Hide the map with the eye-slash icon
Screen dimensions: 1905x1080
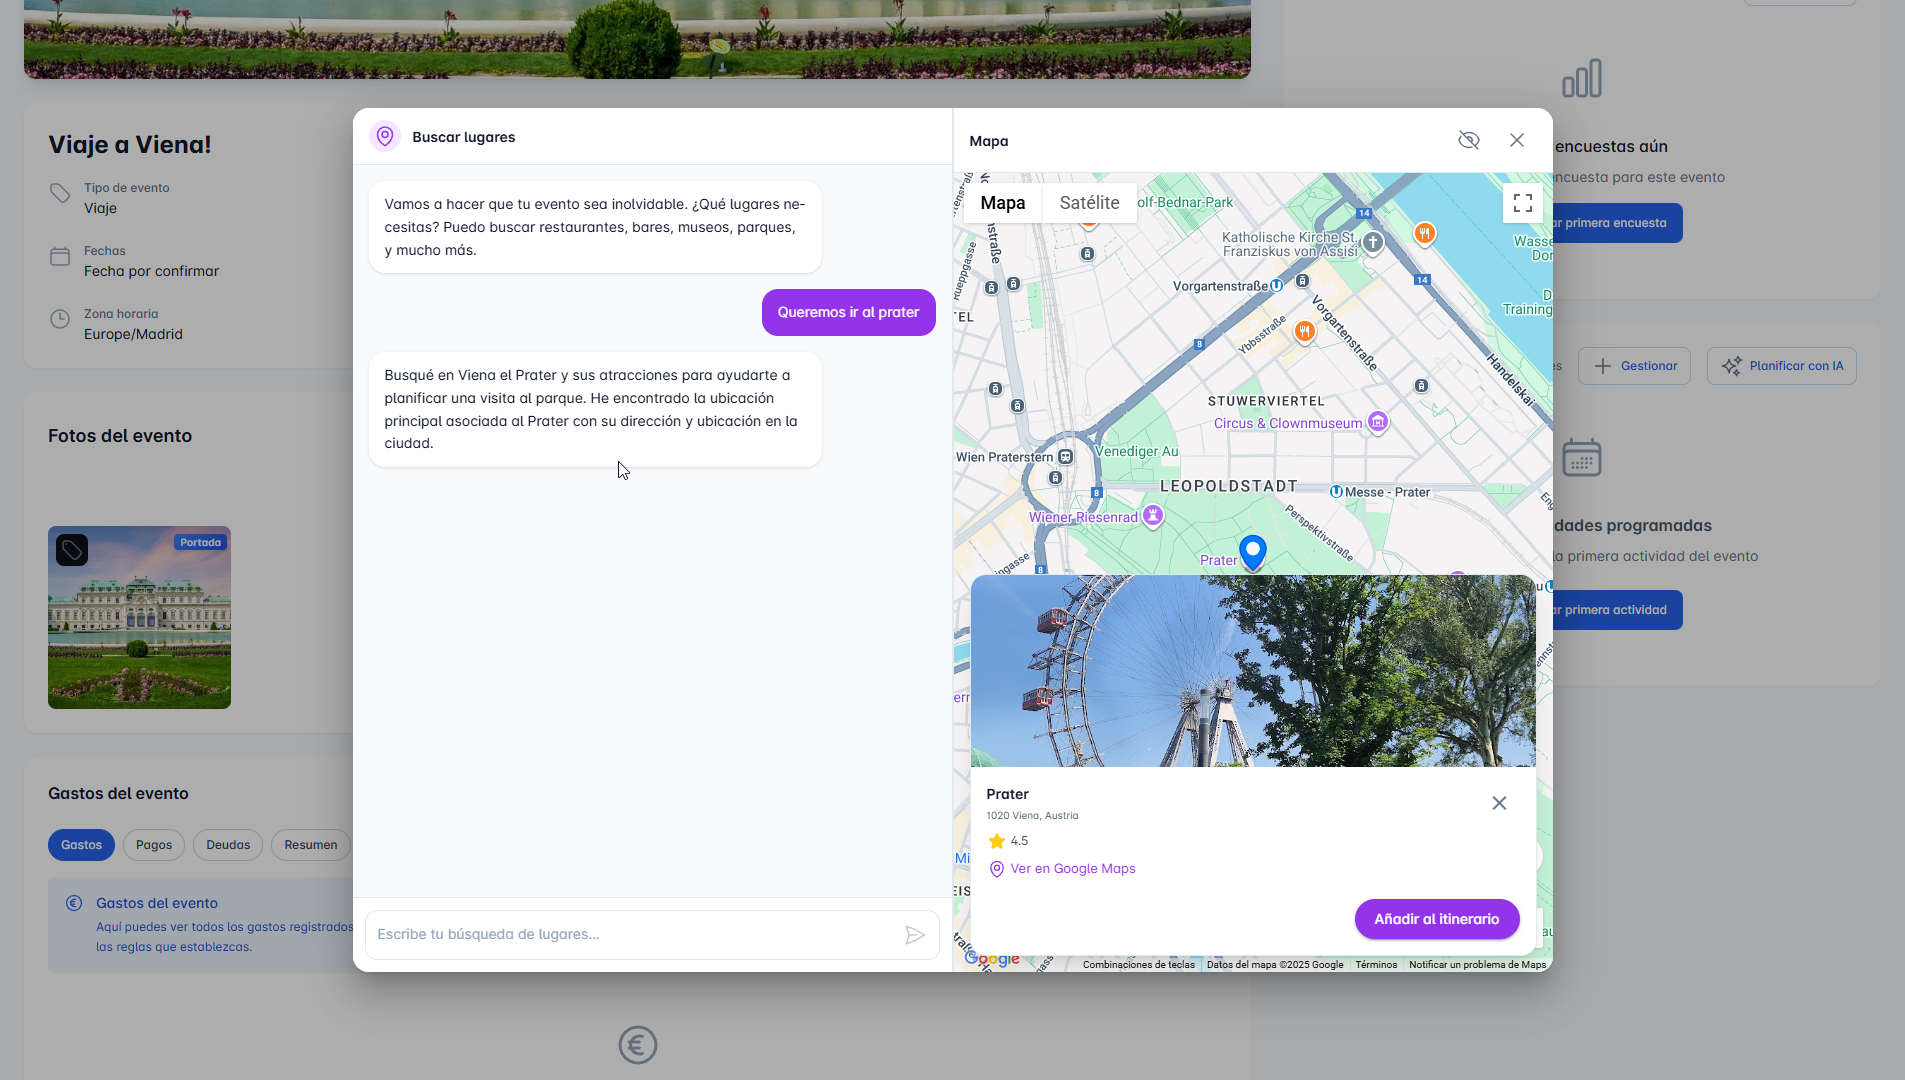[x=1468, y=140]
